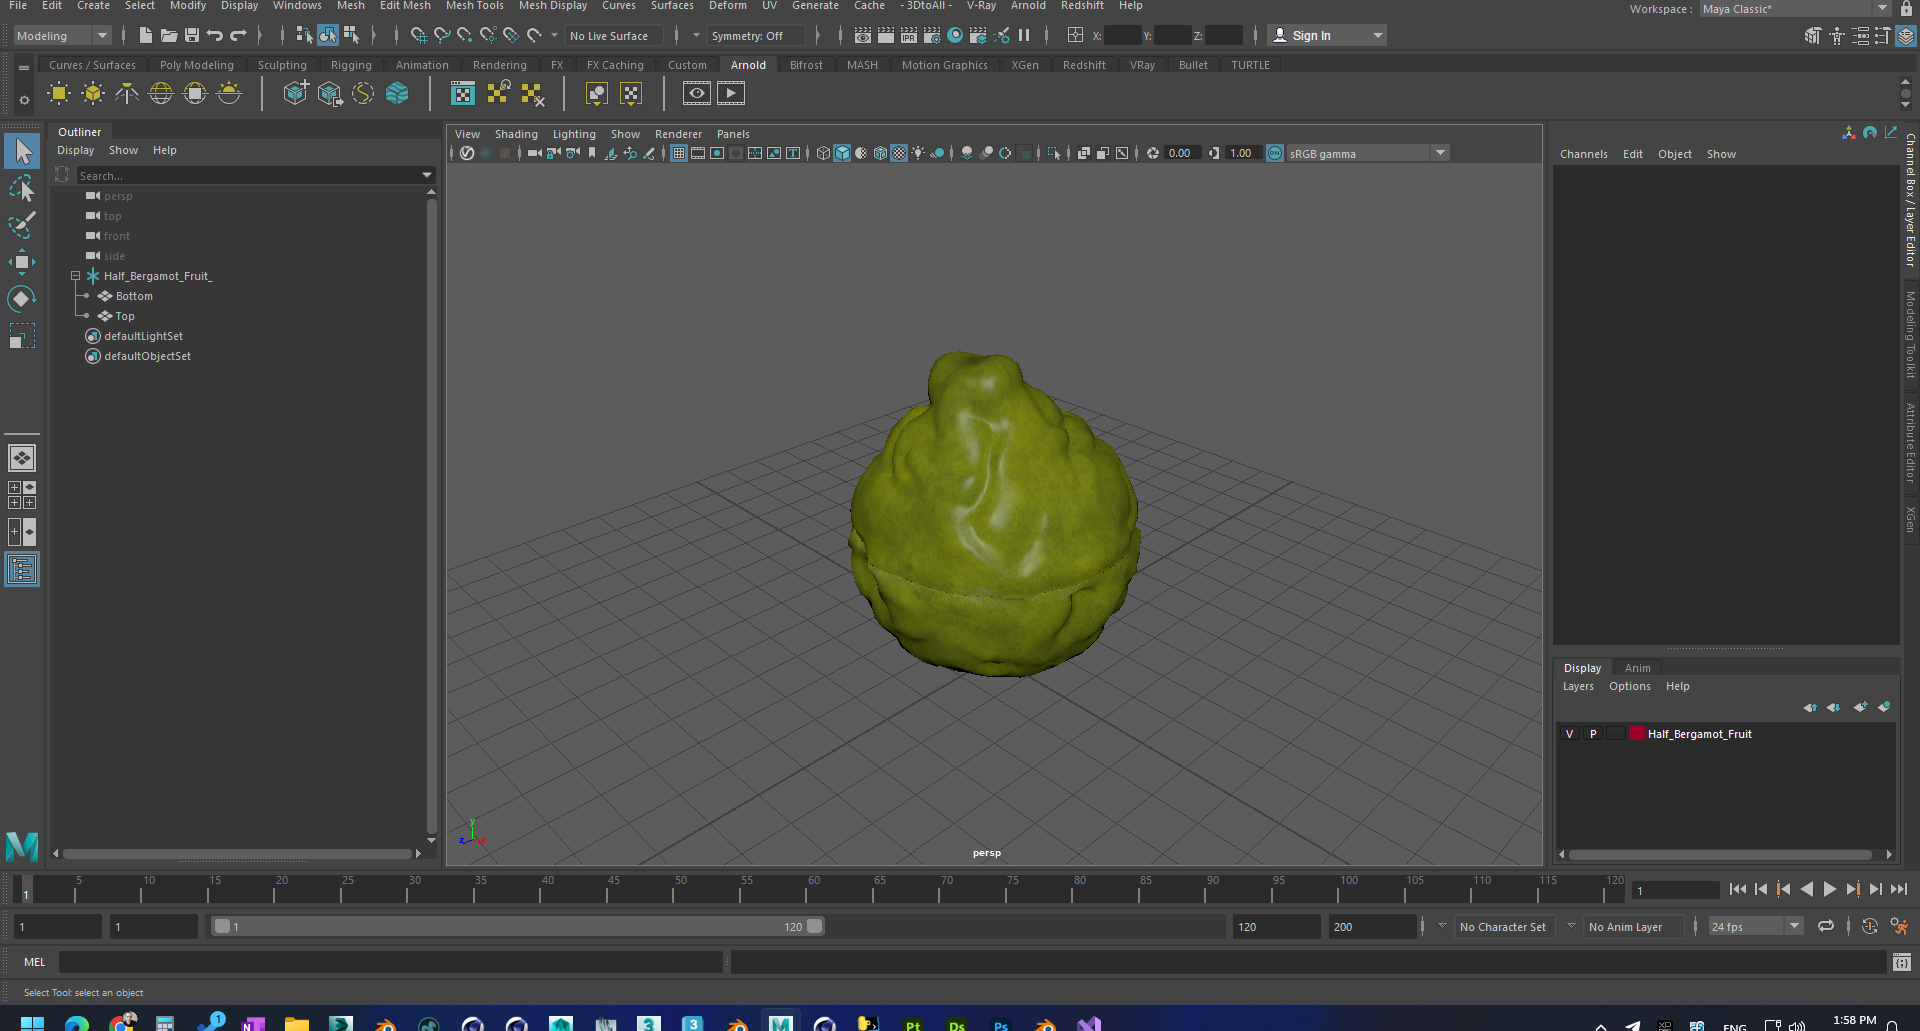
Task: Switch to the Poly Modeling shelf tab
Action: [197, 65]
